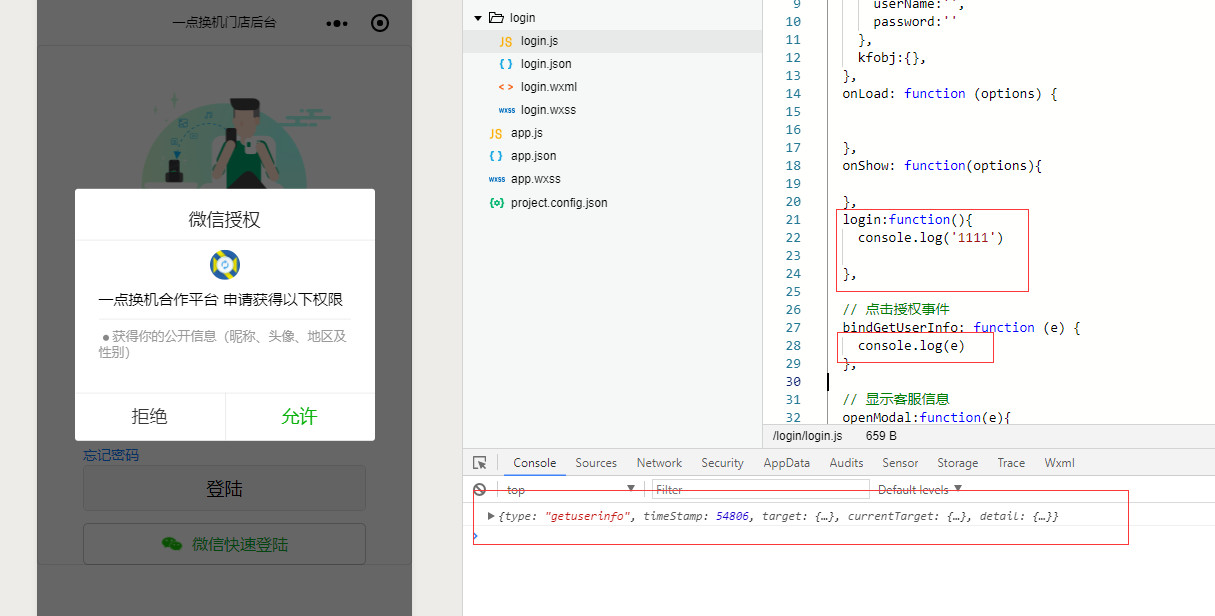
Task: Click the console Filter input field
Action: coord(761,489)
